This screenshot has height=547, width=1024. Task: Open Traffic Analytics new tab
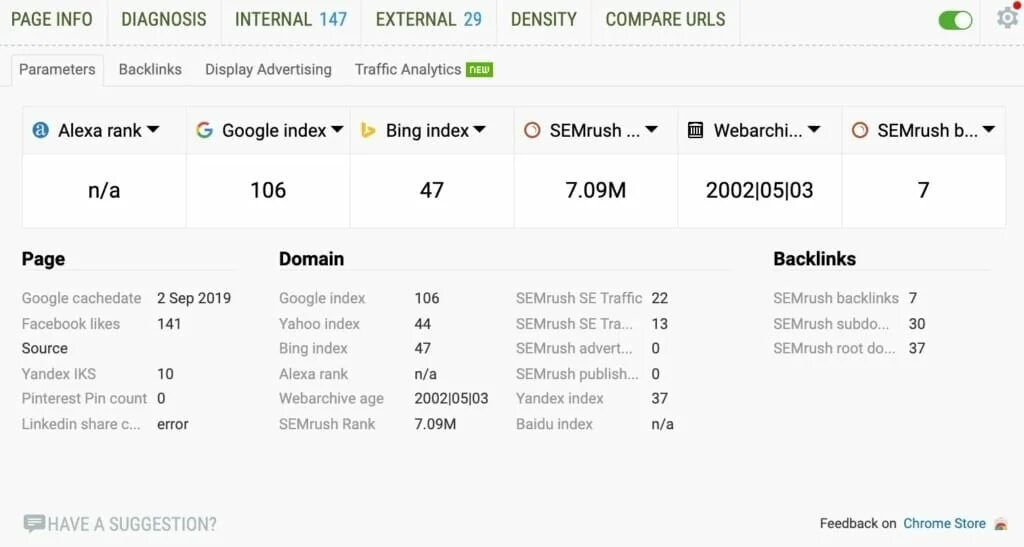click(423, 69)
